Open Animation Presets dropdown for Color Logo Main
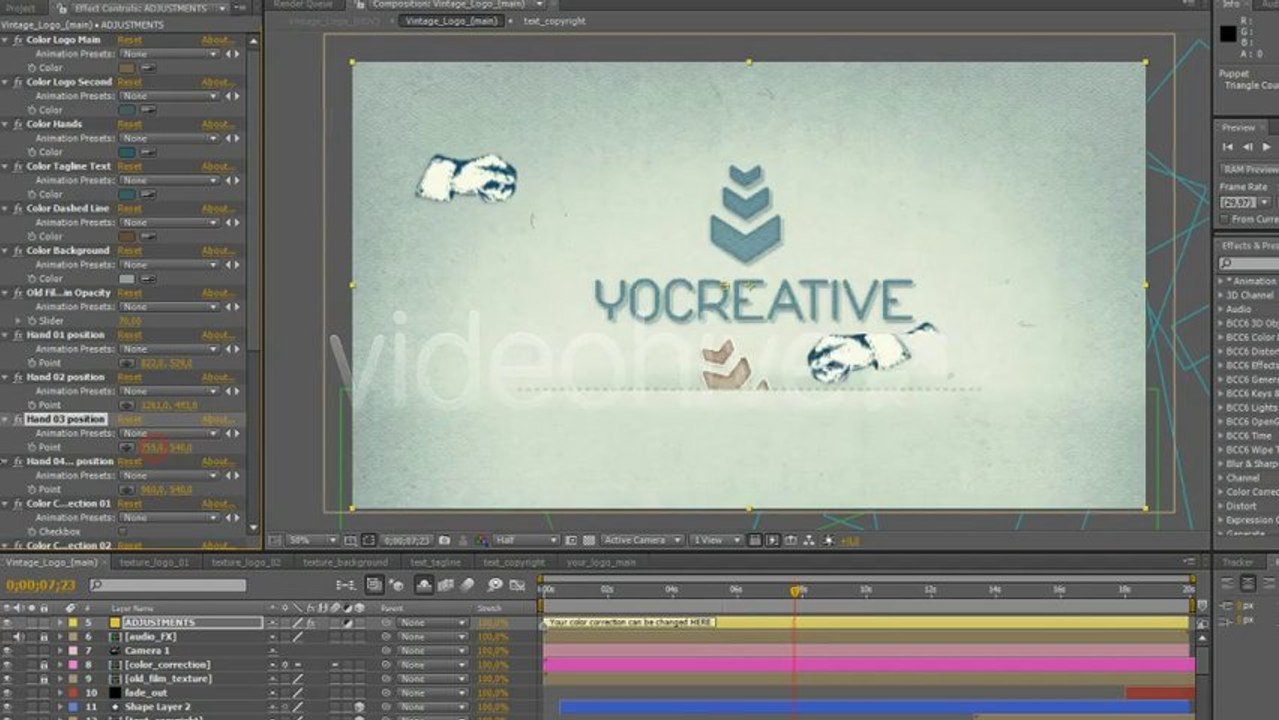 point(170,54)
